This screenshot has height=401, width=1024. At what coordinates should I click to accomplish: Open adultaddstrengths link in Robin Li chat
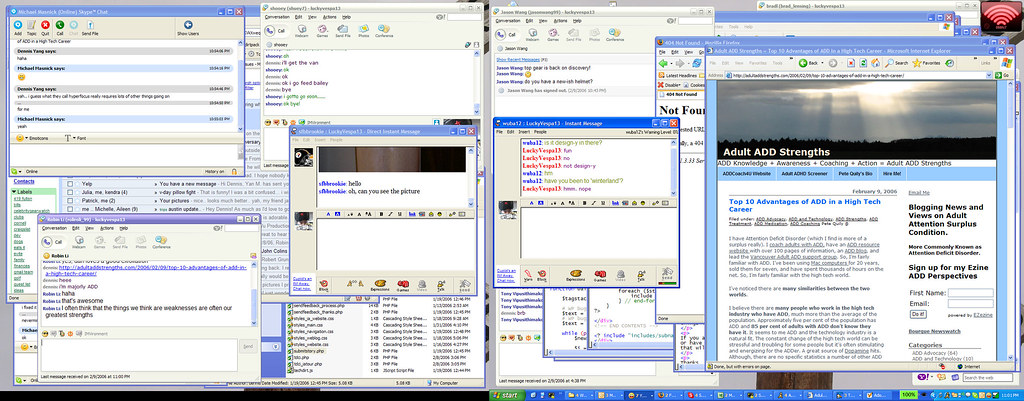(152, 270)
